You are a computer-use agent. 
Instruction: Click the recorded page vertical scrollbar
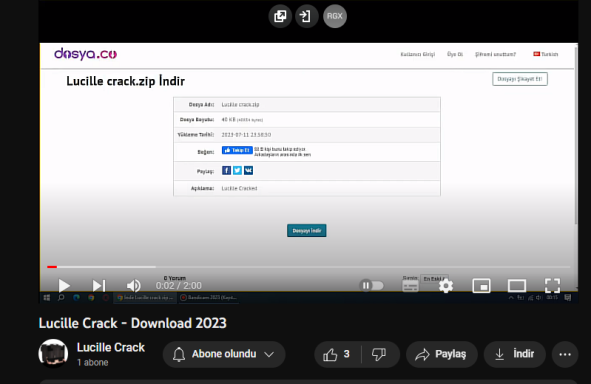[x=576, y=136]
